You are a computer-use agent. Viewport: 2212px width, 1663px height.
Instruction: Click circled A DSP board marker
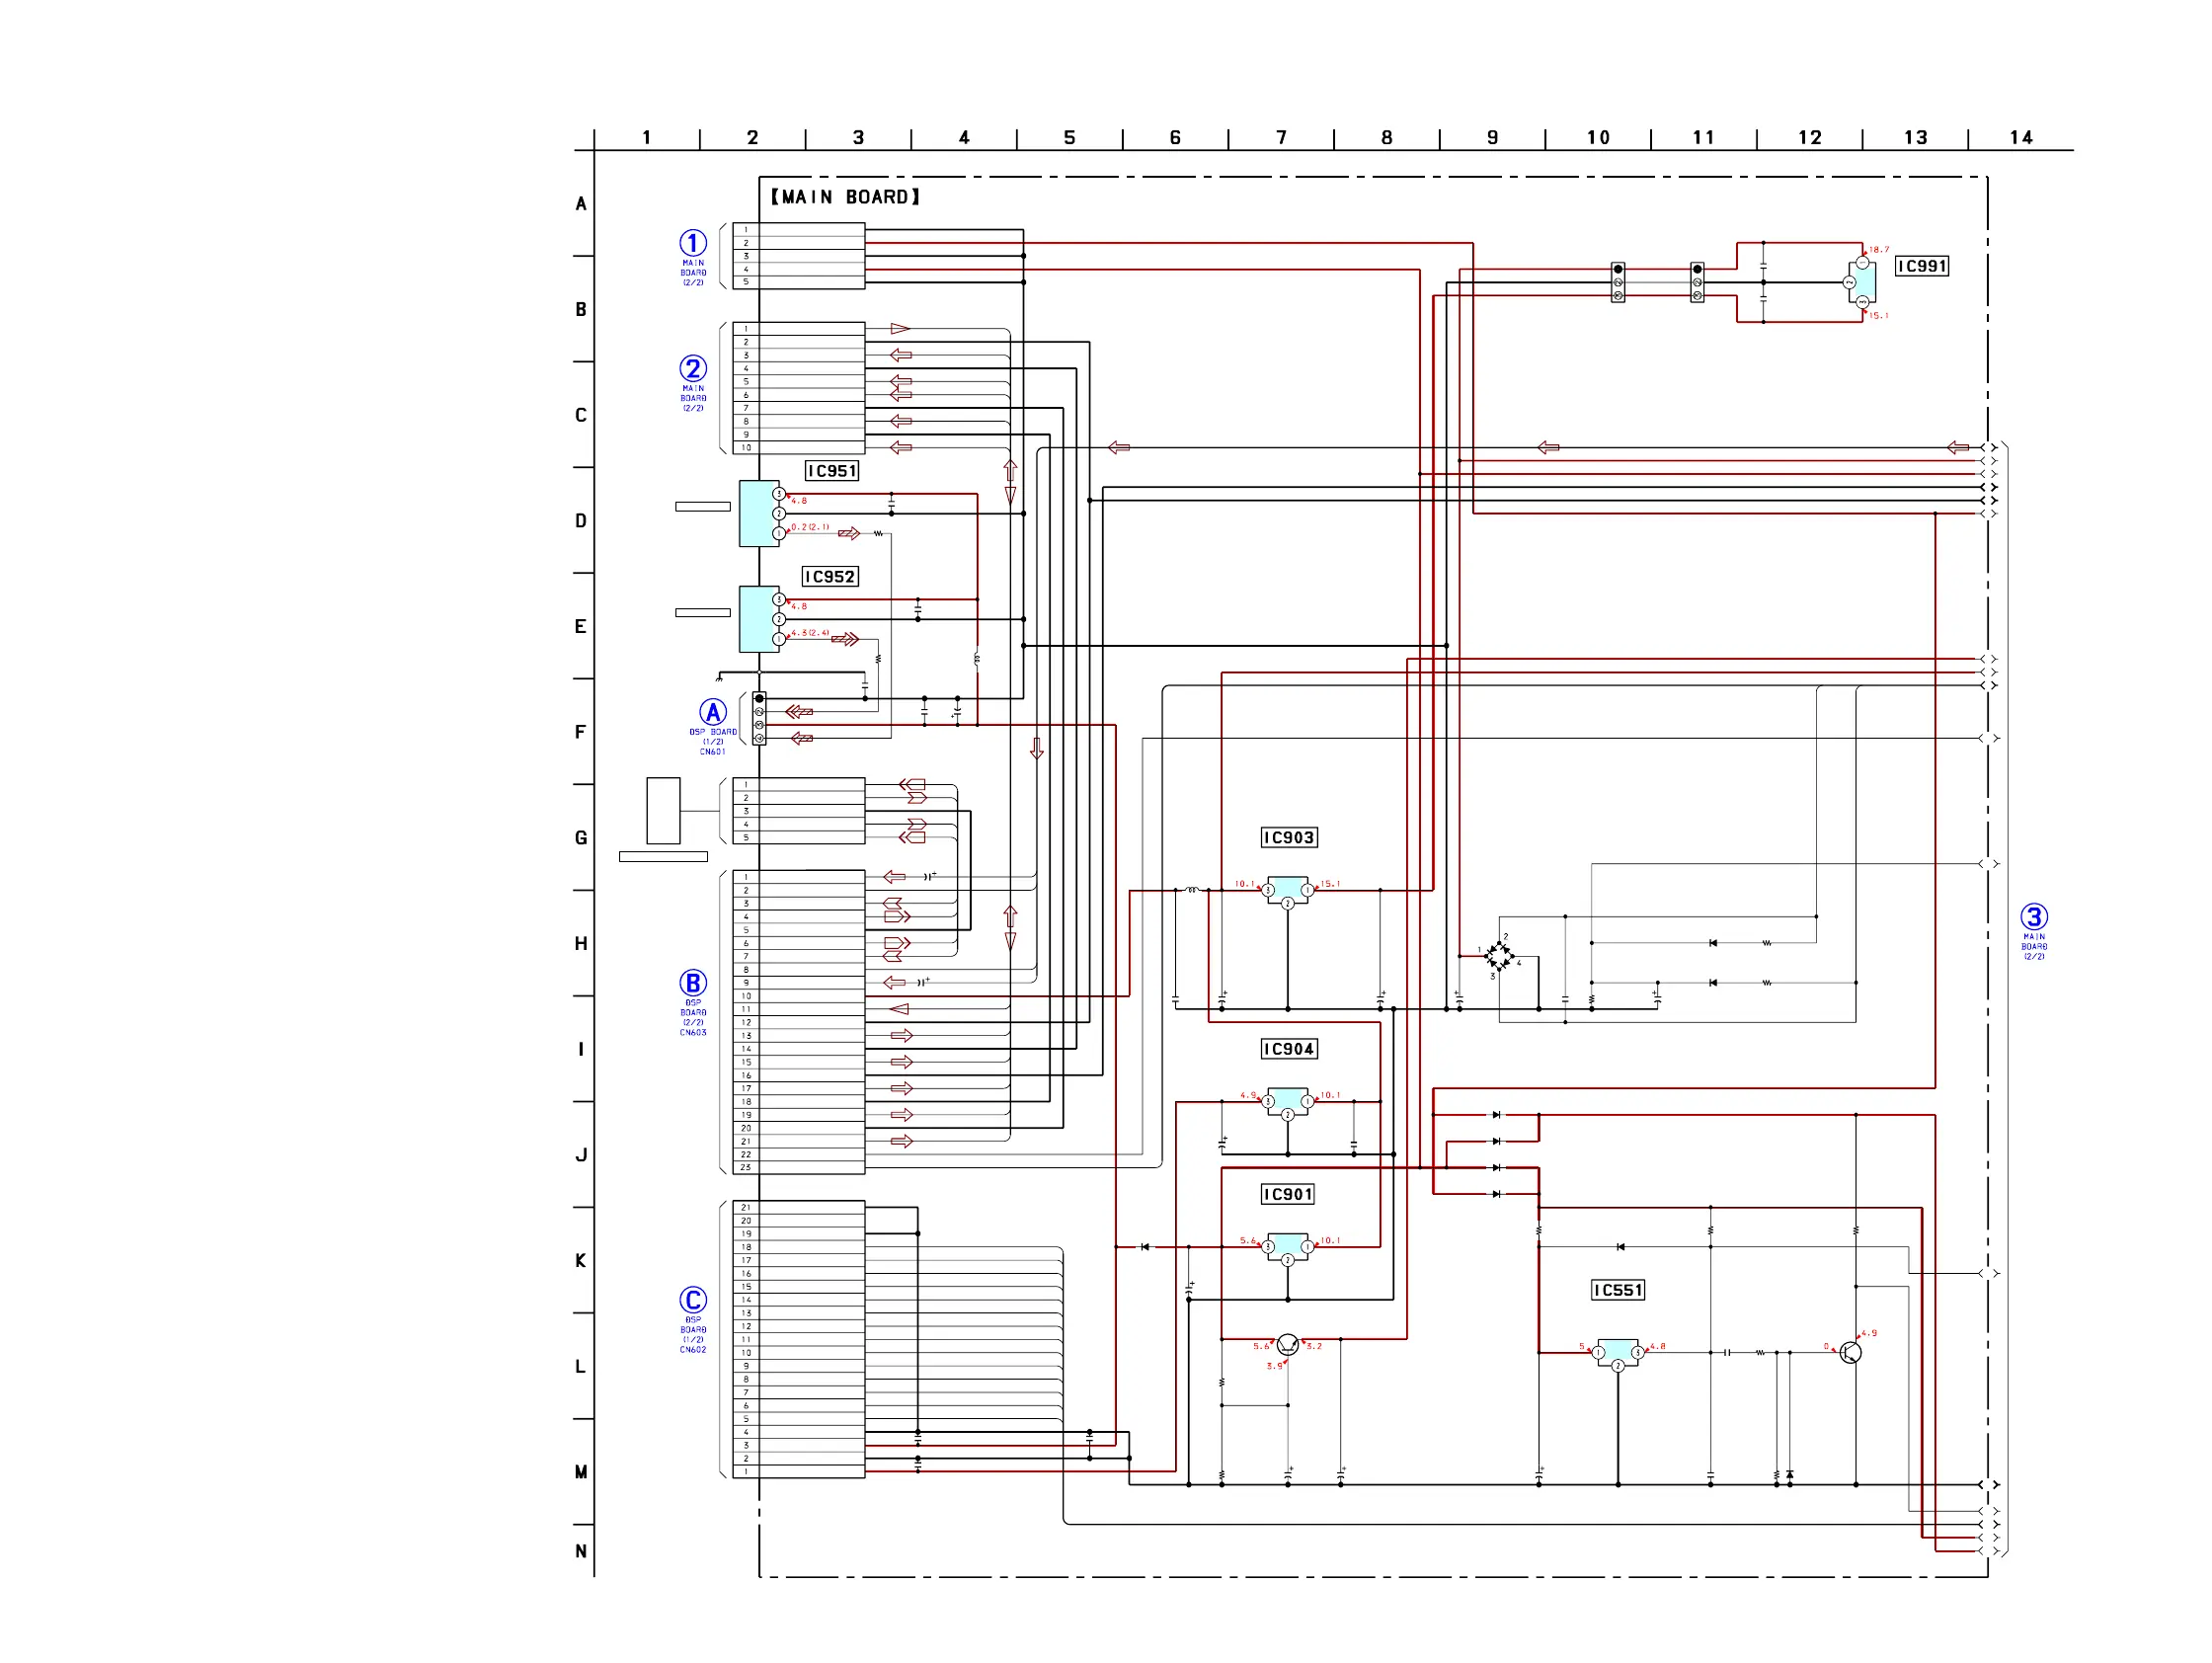pos(712,712)
